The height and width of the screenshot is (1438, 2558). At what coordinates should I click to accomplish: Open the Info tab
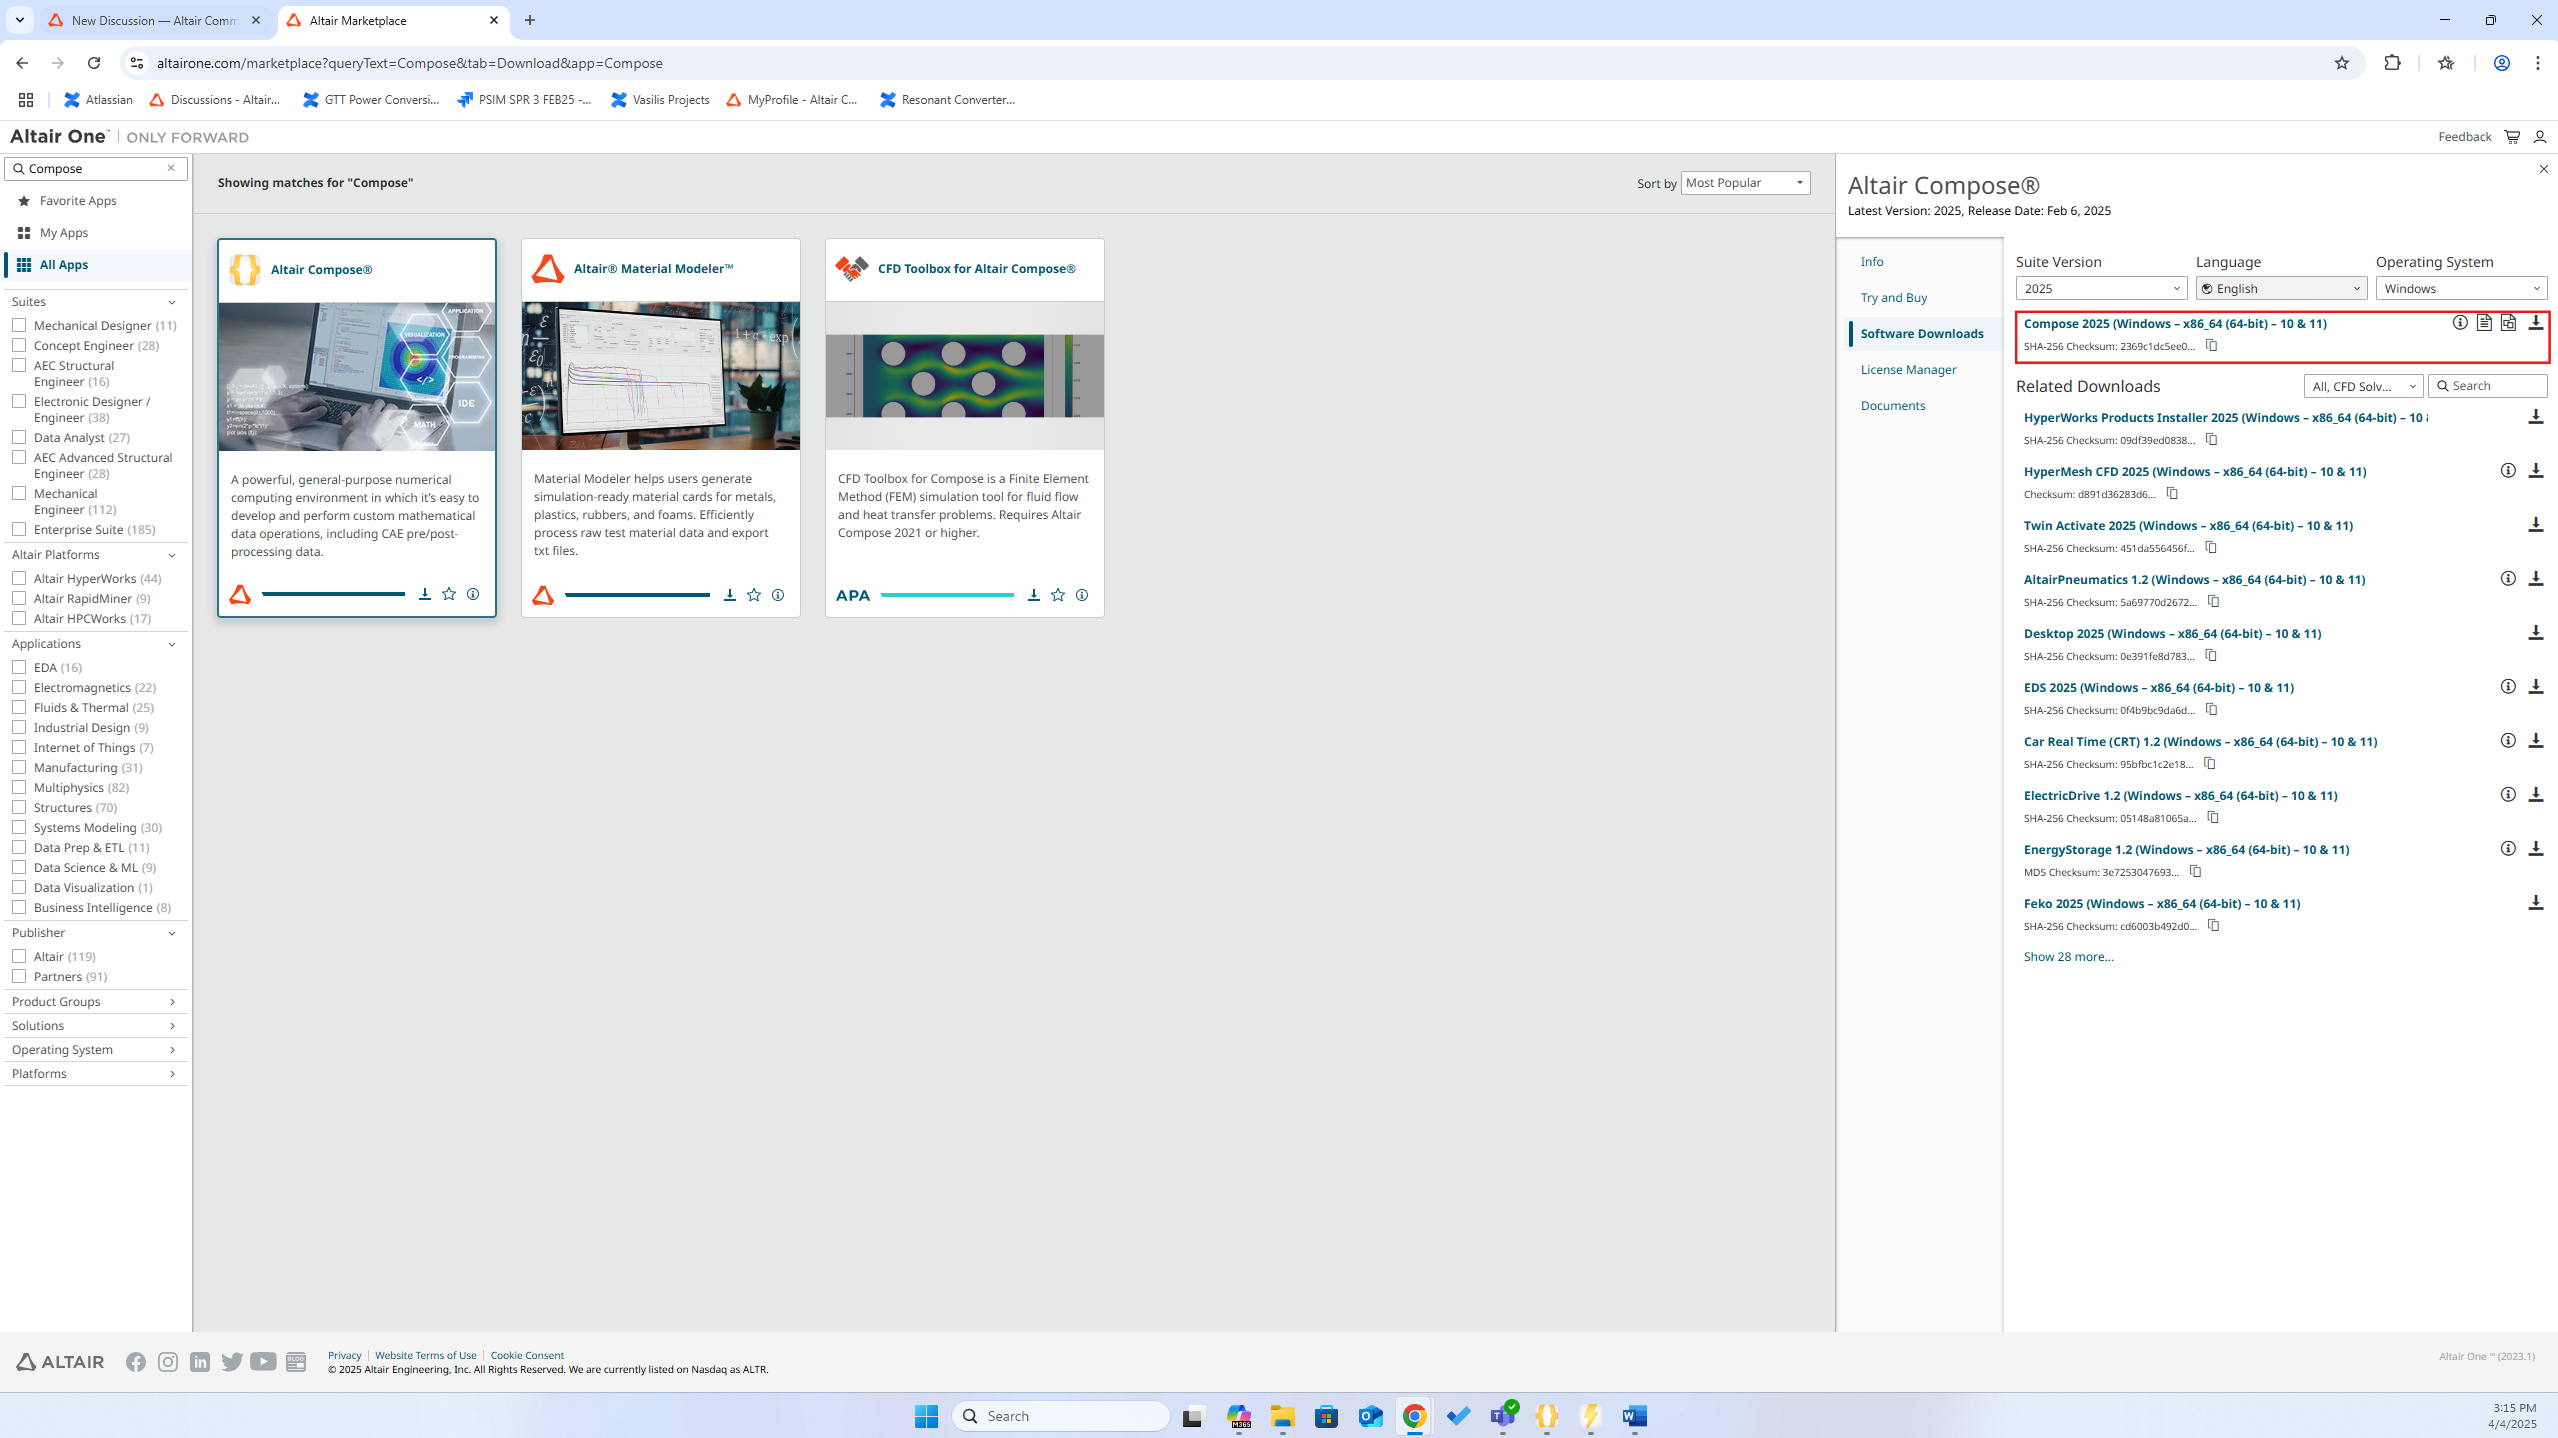tap(1872, 262)
